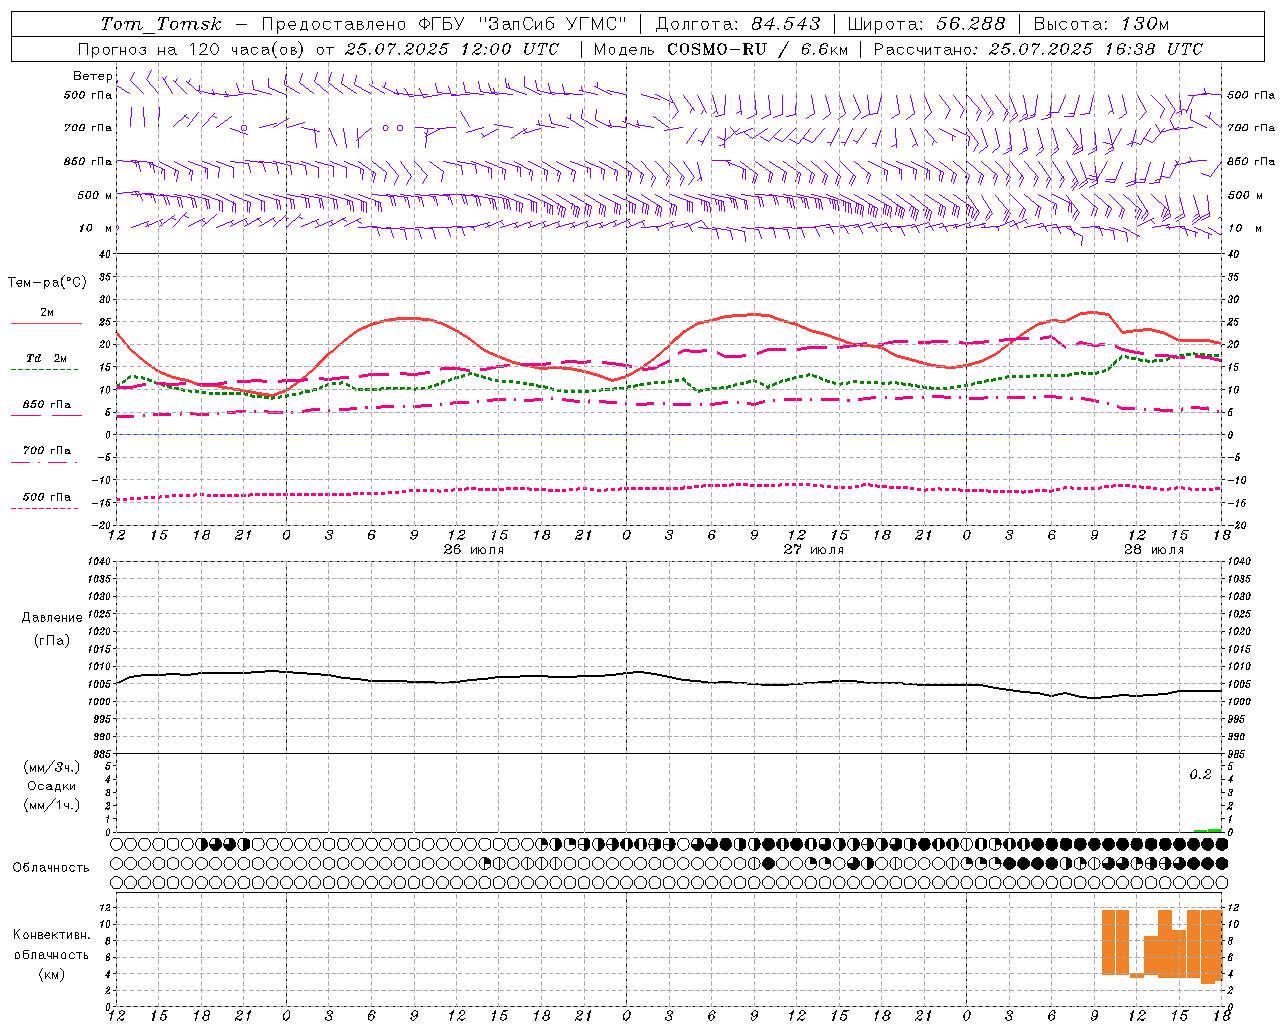The image size is (1280, 1024).
Task: Click the (мм/1ч.) precipitation unit label
Action: 51,805
